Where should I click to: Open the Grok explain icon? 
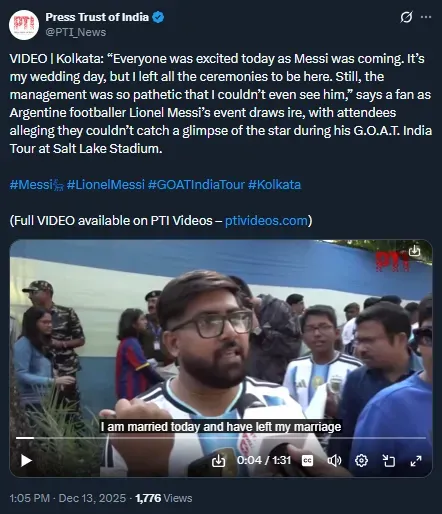point(406,17)
